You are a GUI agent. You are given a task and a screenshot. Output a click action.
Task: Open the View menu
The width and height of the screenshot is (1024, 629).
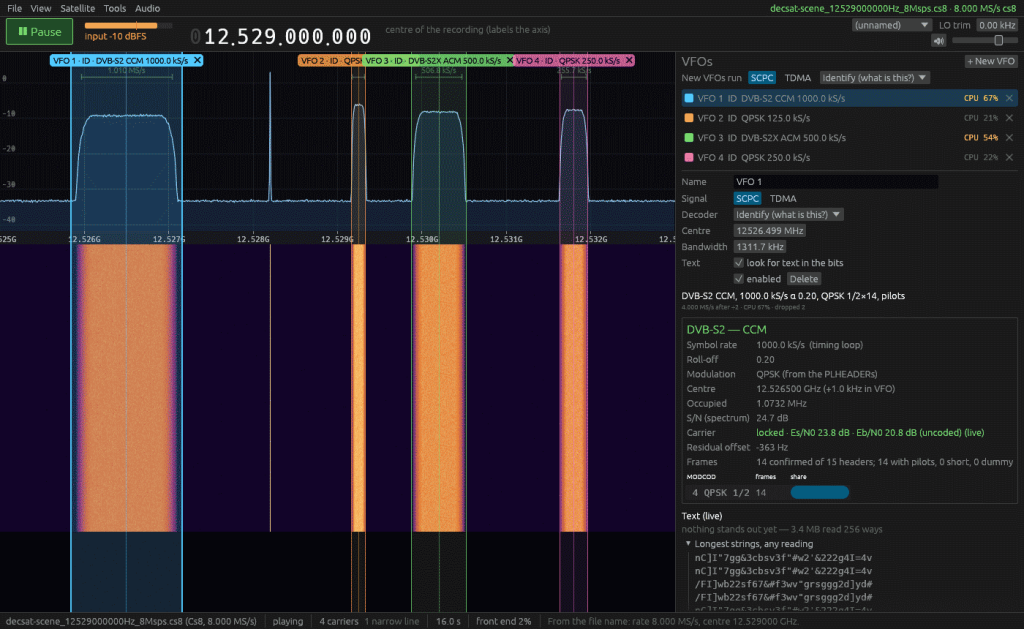(40, 8)
